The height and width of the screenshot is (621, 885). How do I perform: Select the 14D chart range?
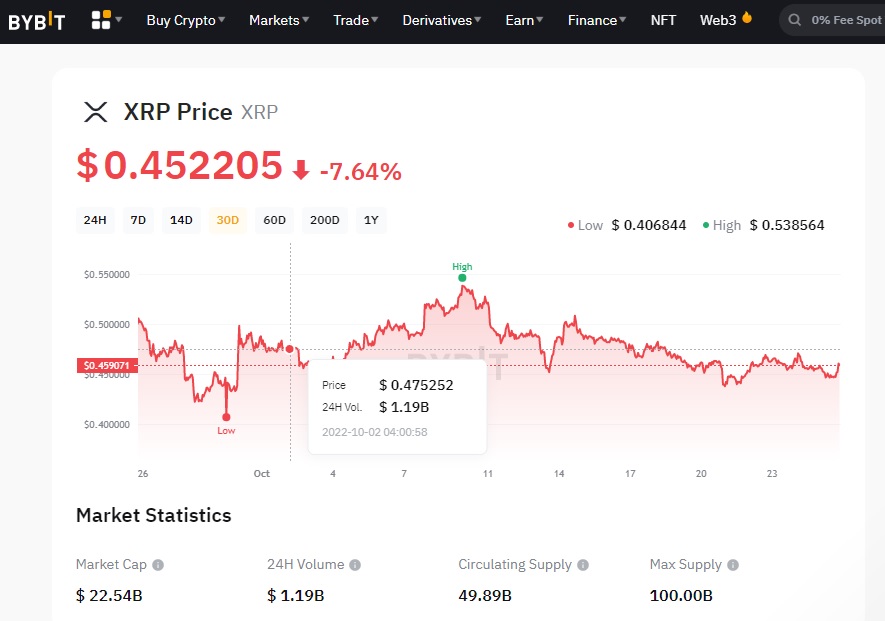[181, 220]
